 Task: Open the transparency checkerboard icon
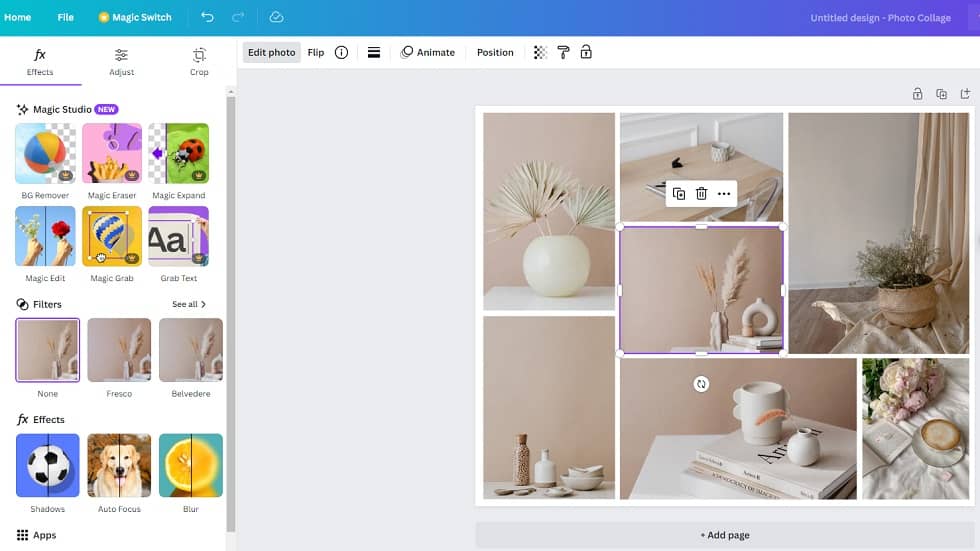(540, 52)
